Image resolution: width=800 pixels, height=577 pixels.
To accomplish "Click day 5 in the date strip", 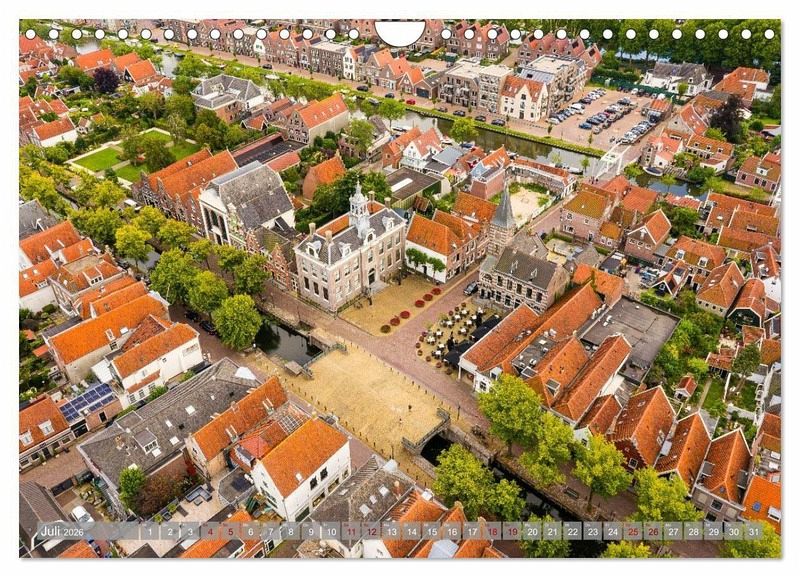I will coord(231,531).
